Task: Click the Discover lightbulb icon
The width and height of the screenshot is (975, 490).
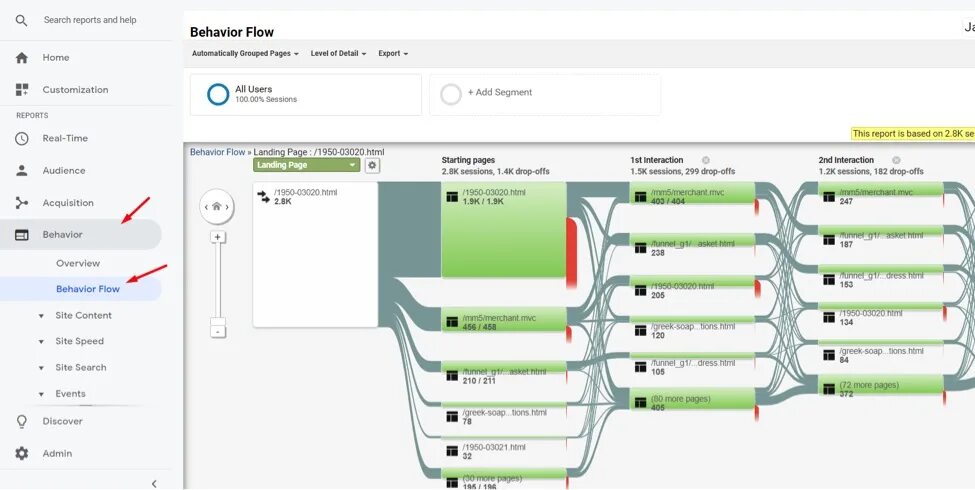Action: click(x=21, y=422)
